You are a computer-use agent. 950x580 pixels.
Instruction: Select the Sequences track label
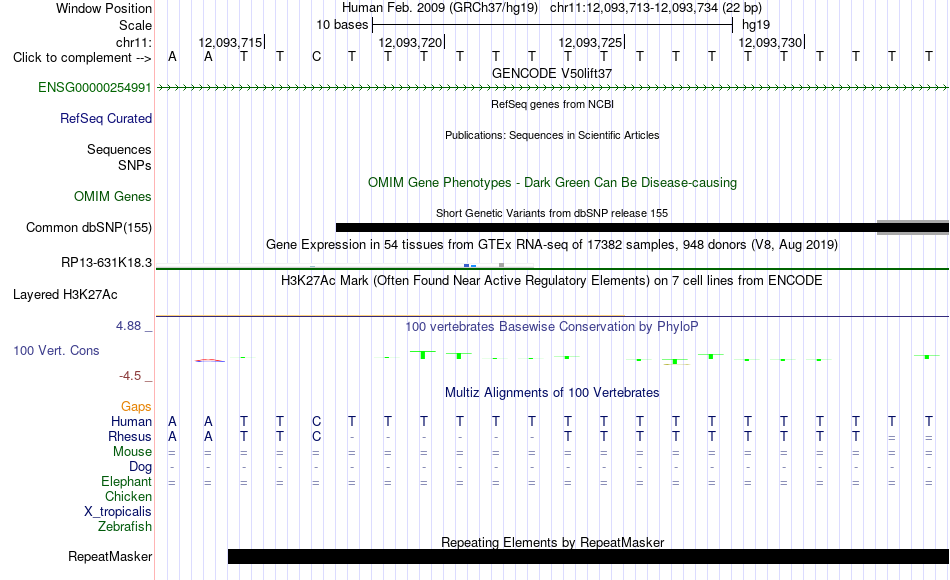click(x=119, y=150)
